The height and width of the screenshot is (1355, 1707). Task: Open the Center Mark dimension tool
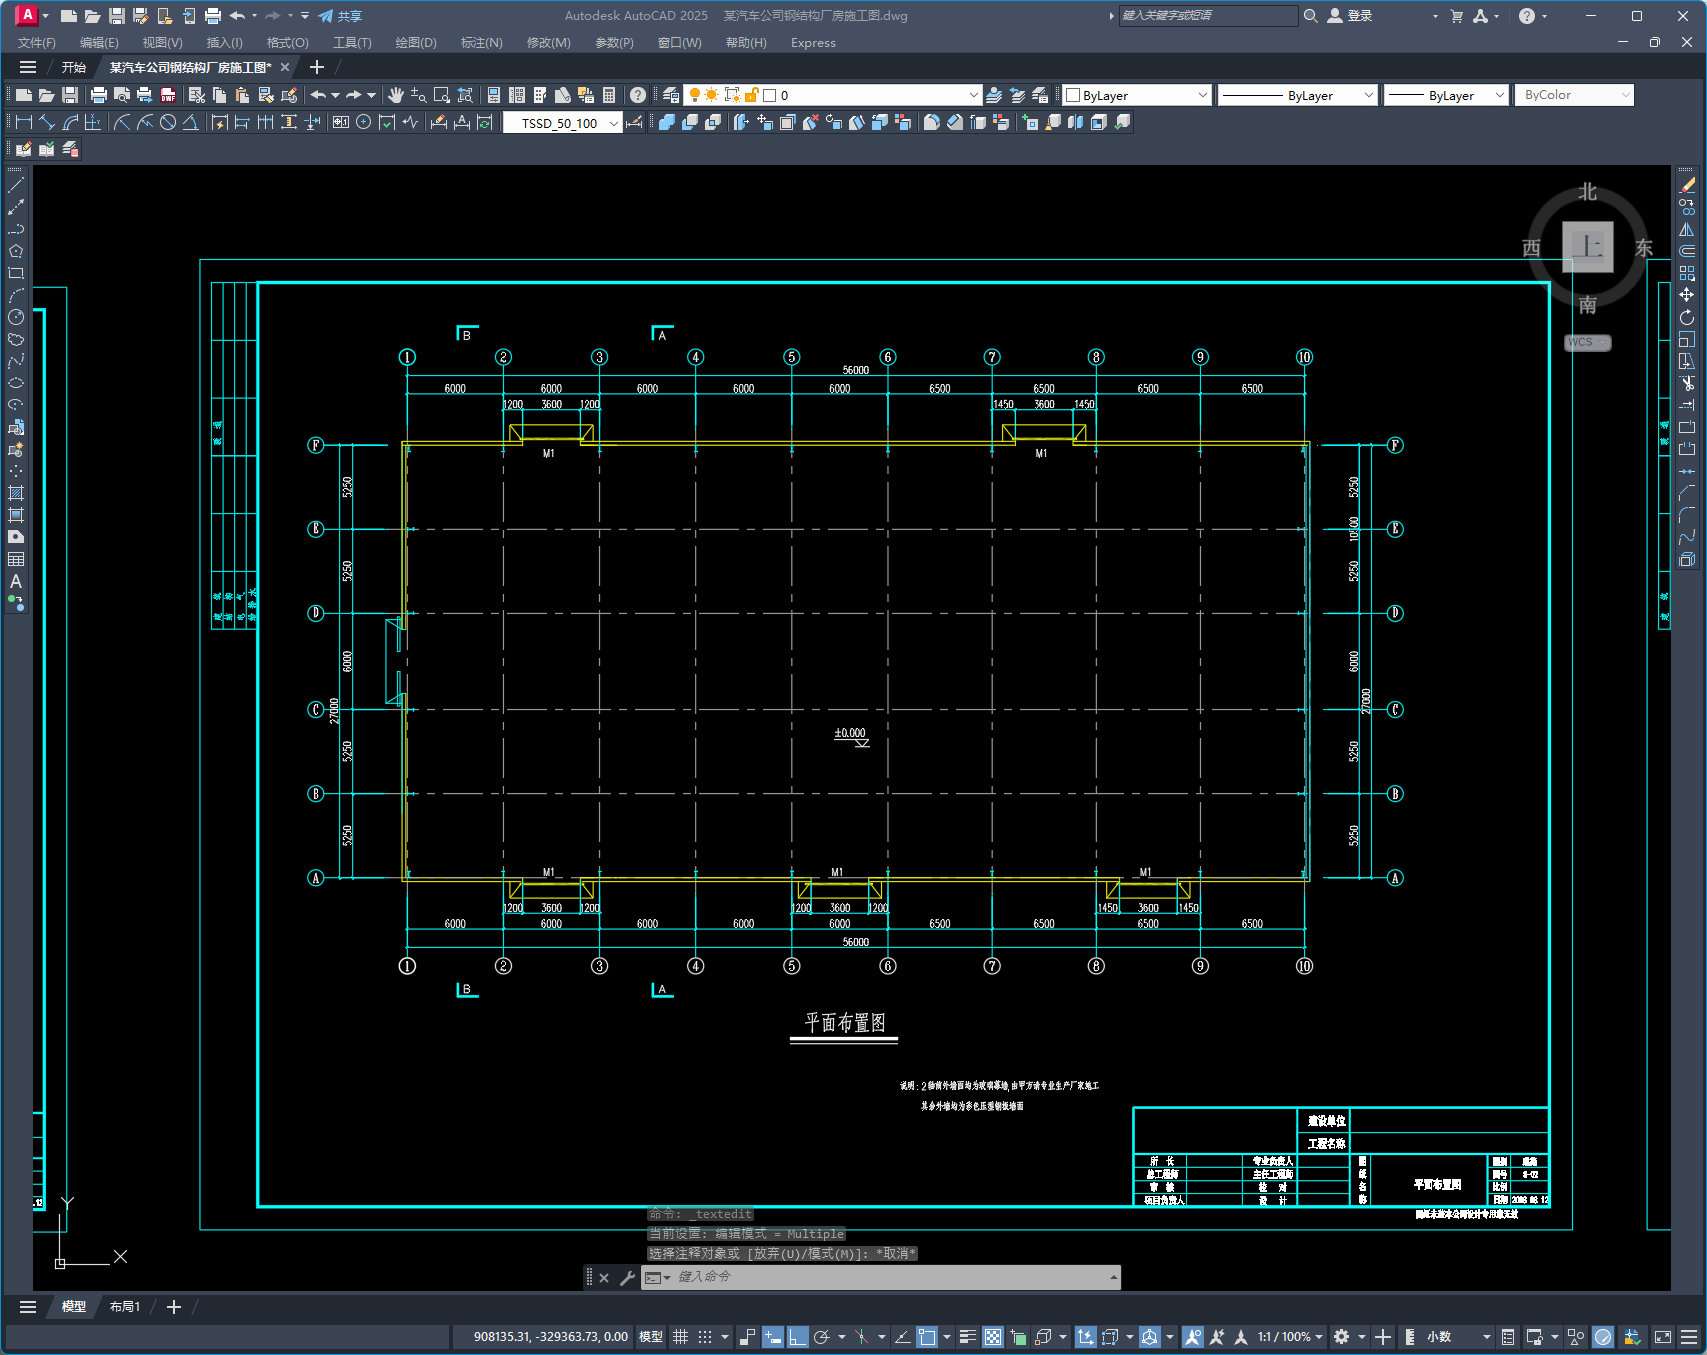pos(364,122)
